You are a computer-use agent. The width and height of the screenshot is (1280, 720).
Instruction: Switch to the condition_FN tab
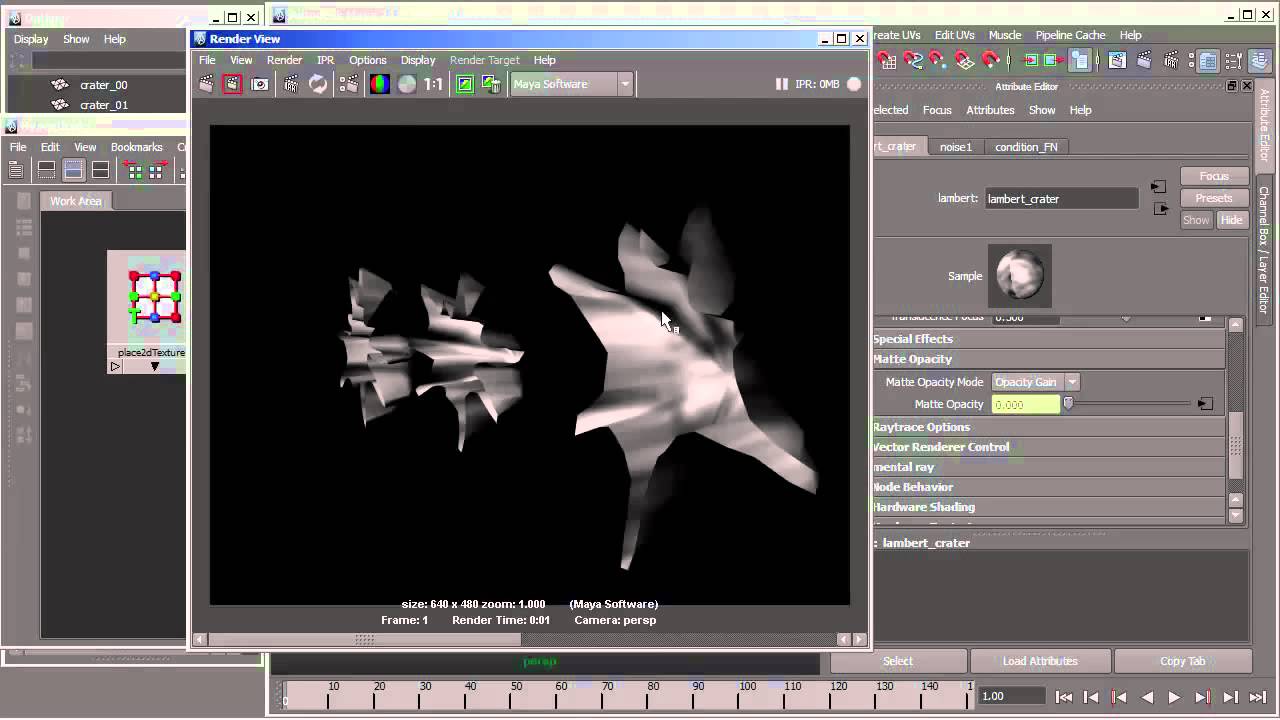[x=1026, y=147]
